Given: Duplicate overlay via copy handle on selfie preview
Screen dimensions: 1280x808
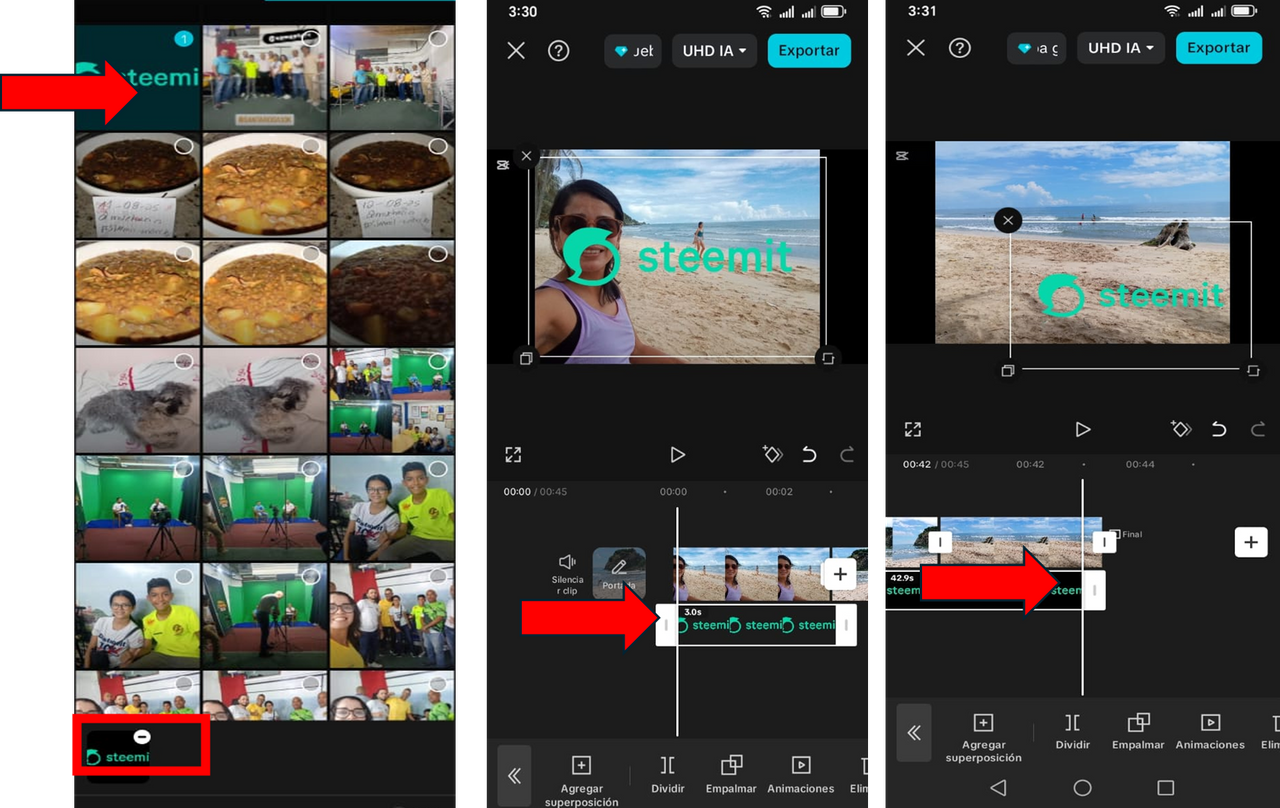Looking at the screenshot, I should click(526, 358).
